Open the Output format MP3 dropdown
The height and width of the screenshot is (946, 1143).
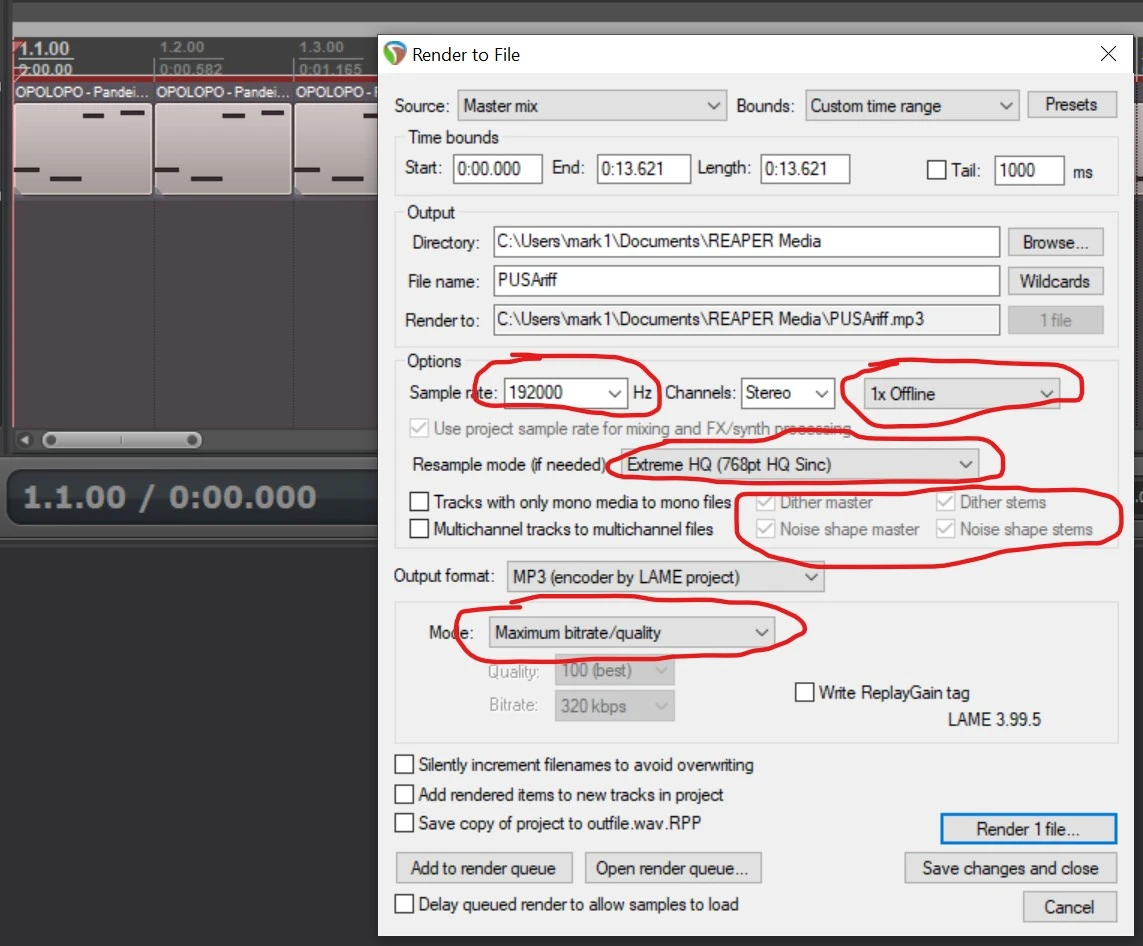665,577
